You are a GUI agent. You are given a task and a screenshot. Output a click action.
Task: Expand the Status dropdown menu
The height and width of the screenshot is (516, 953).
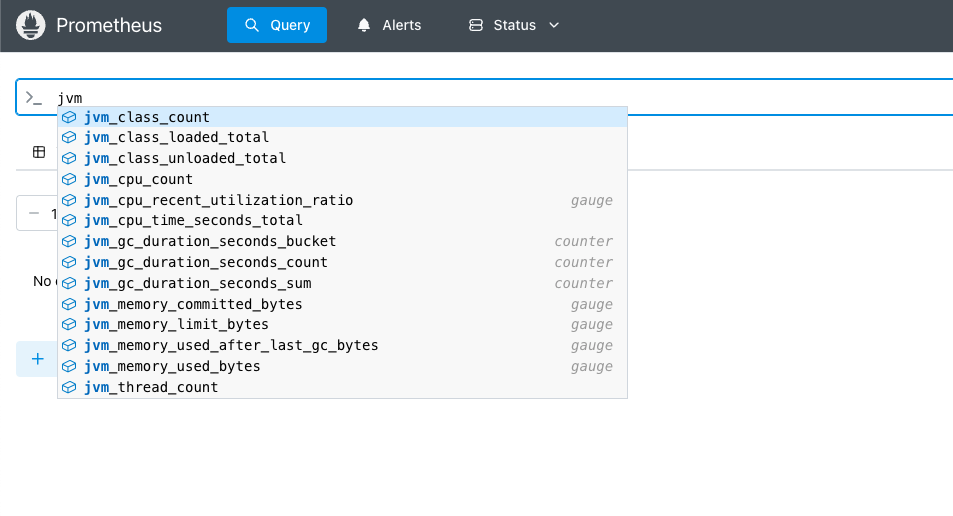point(514,25)
